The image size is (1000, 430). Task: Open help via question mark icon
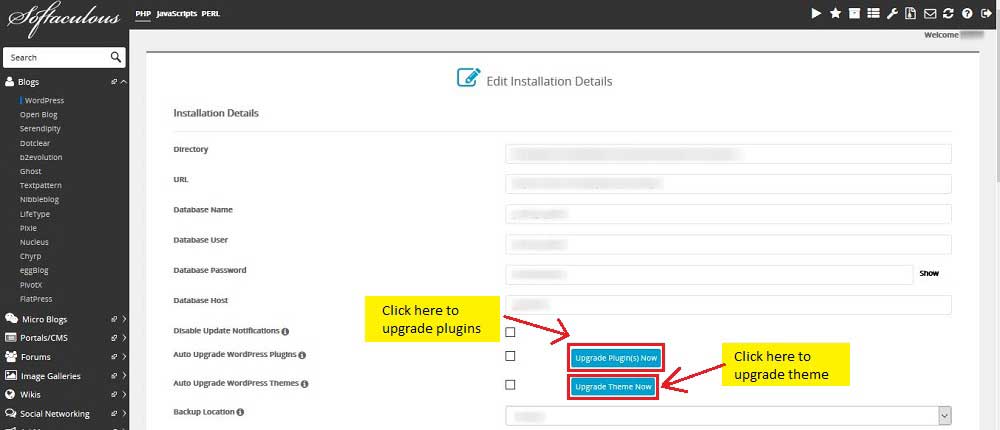[x=967, y=13]
